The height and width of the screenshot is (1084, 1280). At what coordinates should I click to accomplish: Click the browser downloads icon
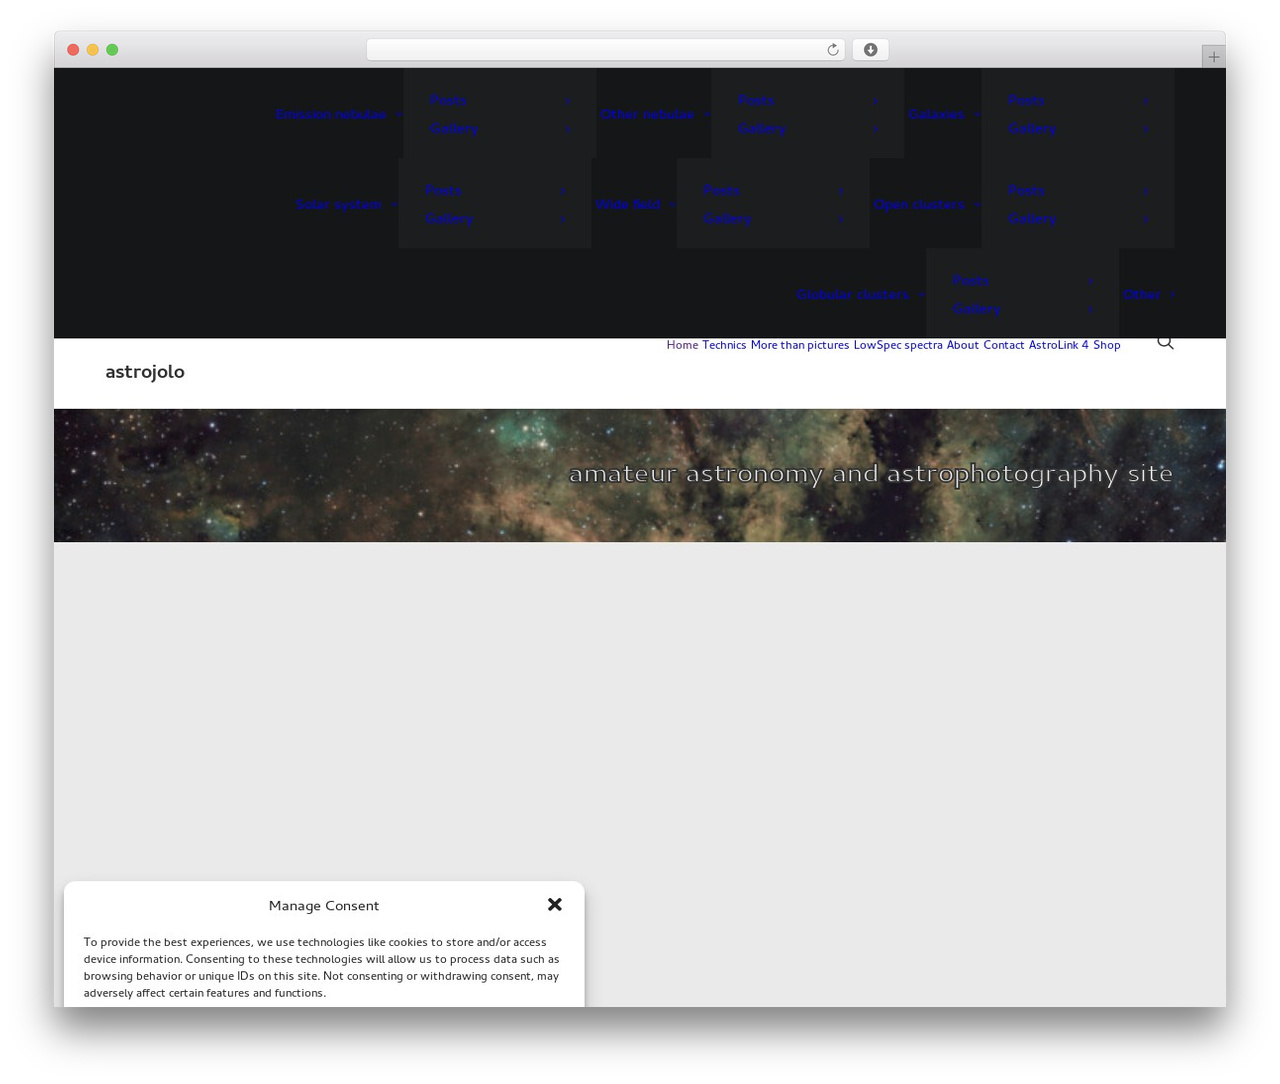[870, 50]
